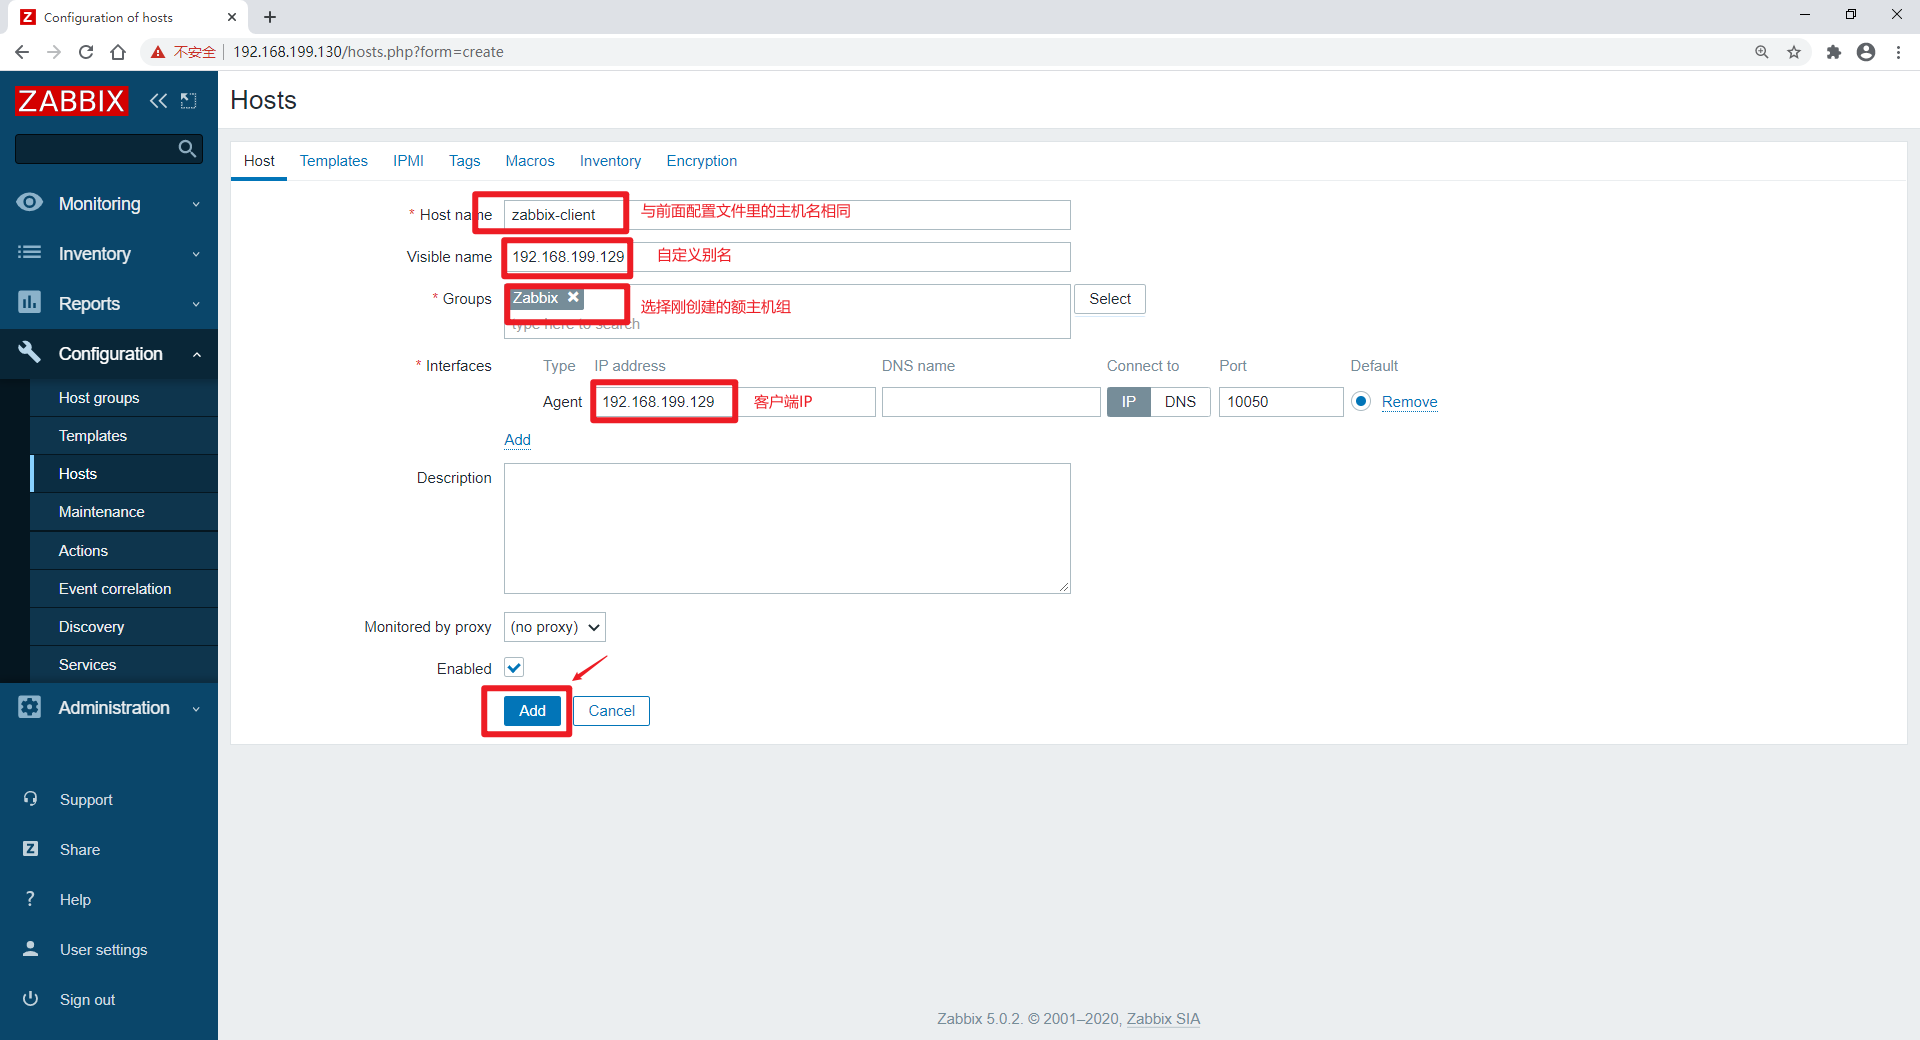Click the Description text area
The height and width of the screenshot is (1040, 1920).
(x=787, y=528)
